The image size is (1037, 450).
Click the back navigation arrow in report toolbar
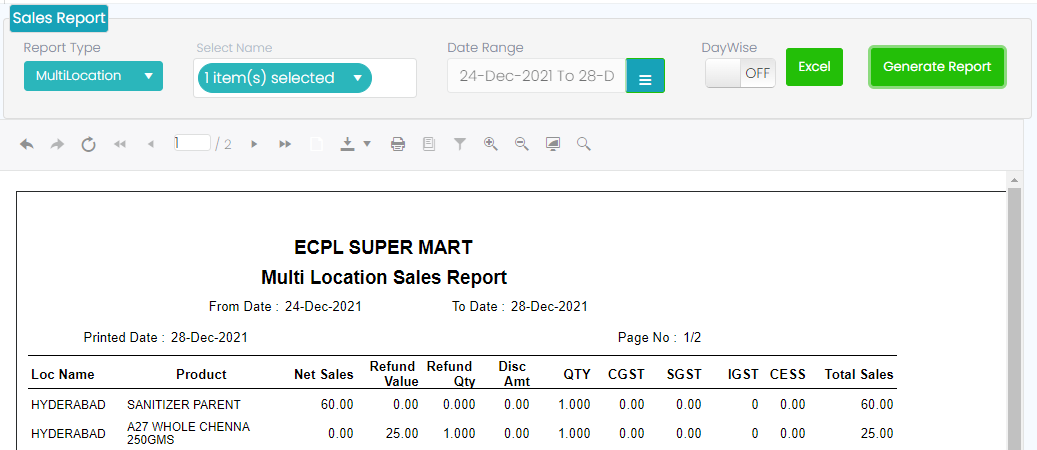27,144
